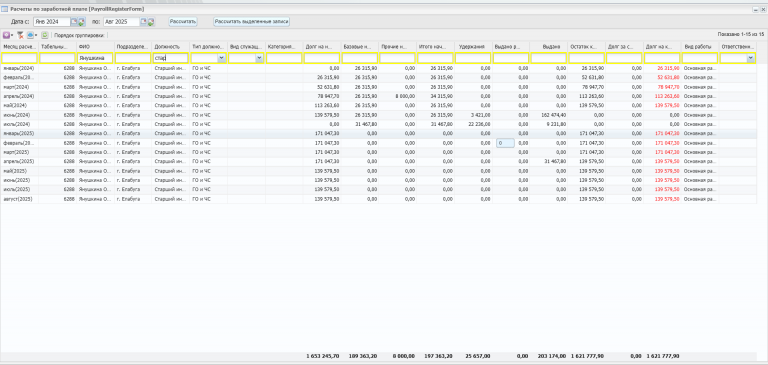The image size is (768, 365).
Task: Sort by the 'Удержания' column header
Action: pyautogui.click(x=473, y=47)
